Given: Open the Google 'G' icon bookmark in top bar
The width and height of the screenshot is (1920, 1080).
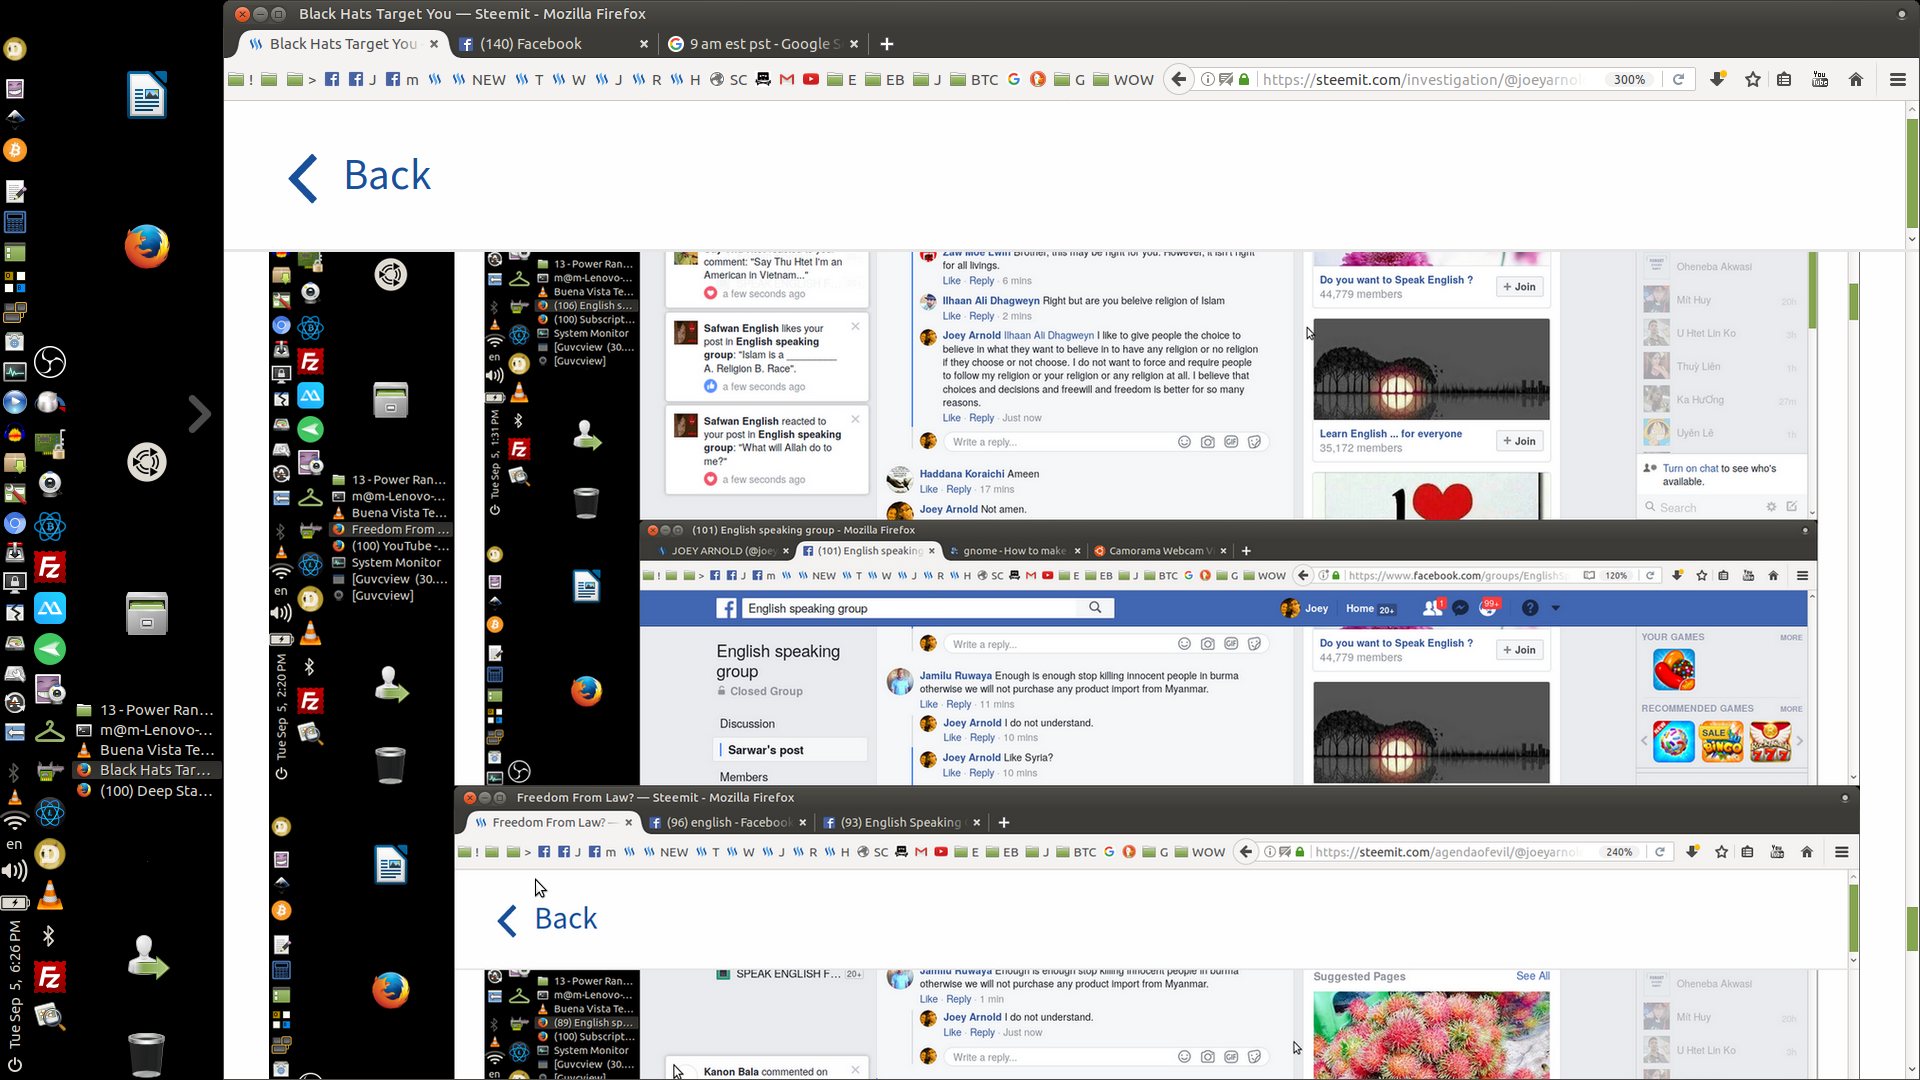Looking at the screenshot, I should (1014, 79).
